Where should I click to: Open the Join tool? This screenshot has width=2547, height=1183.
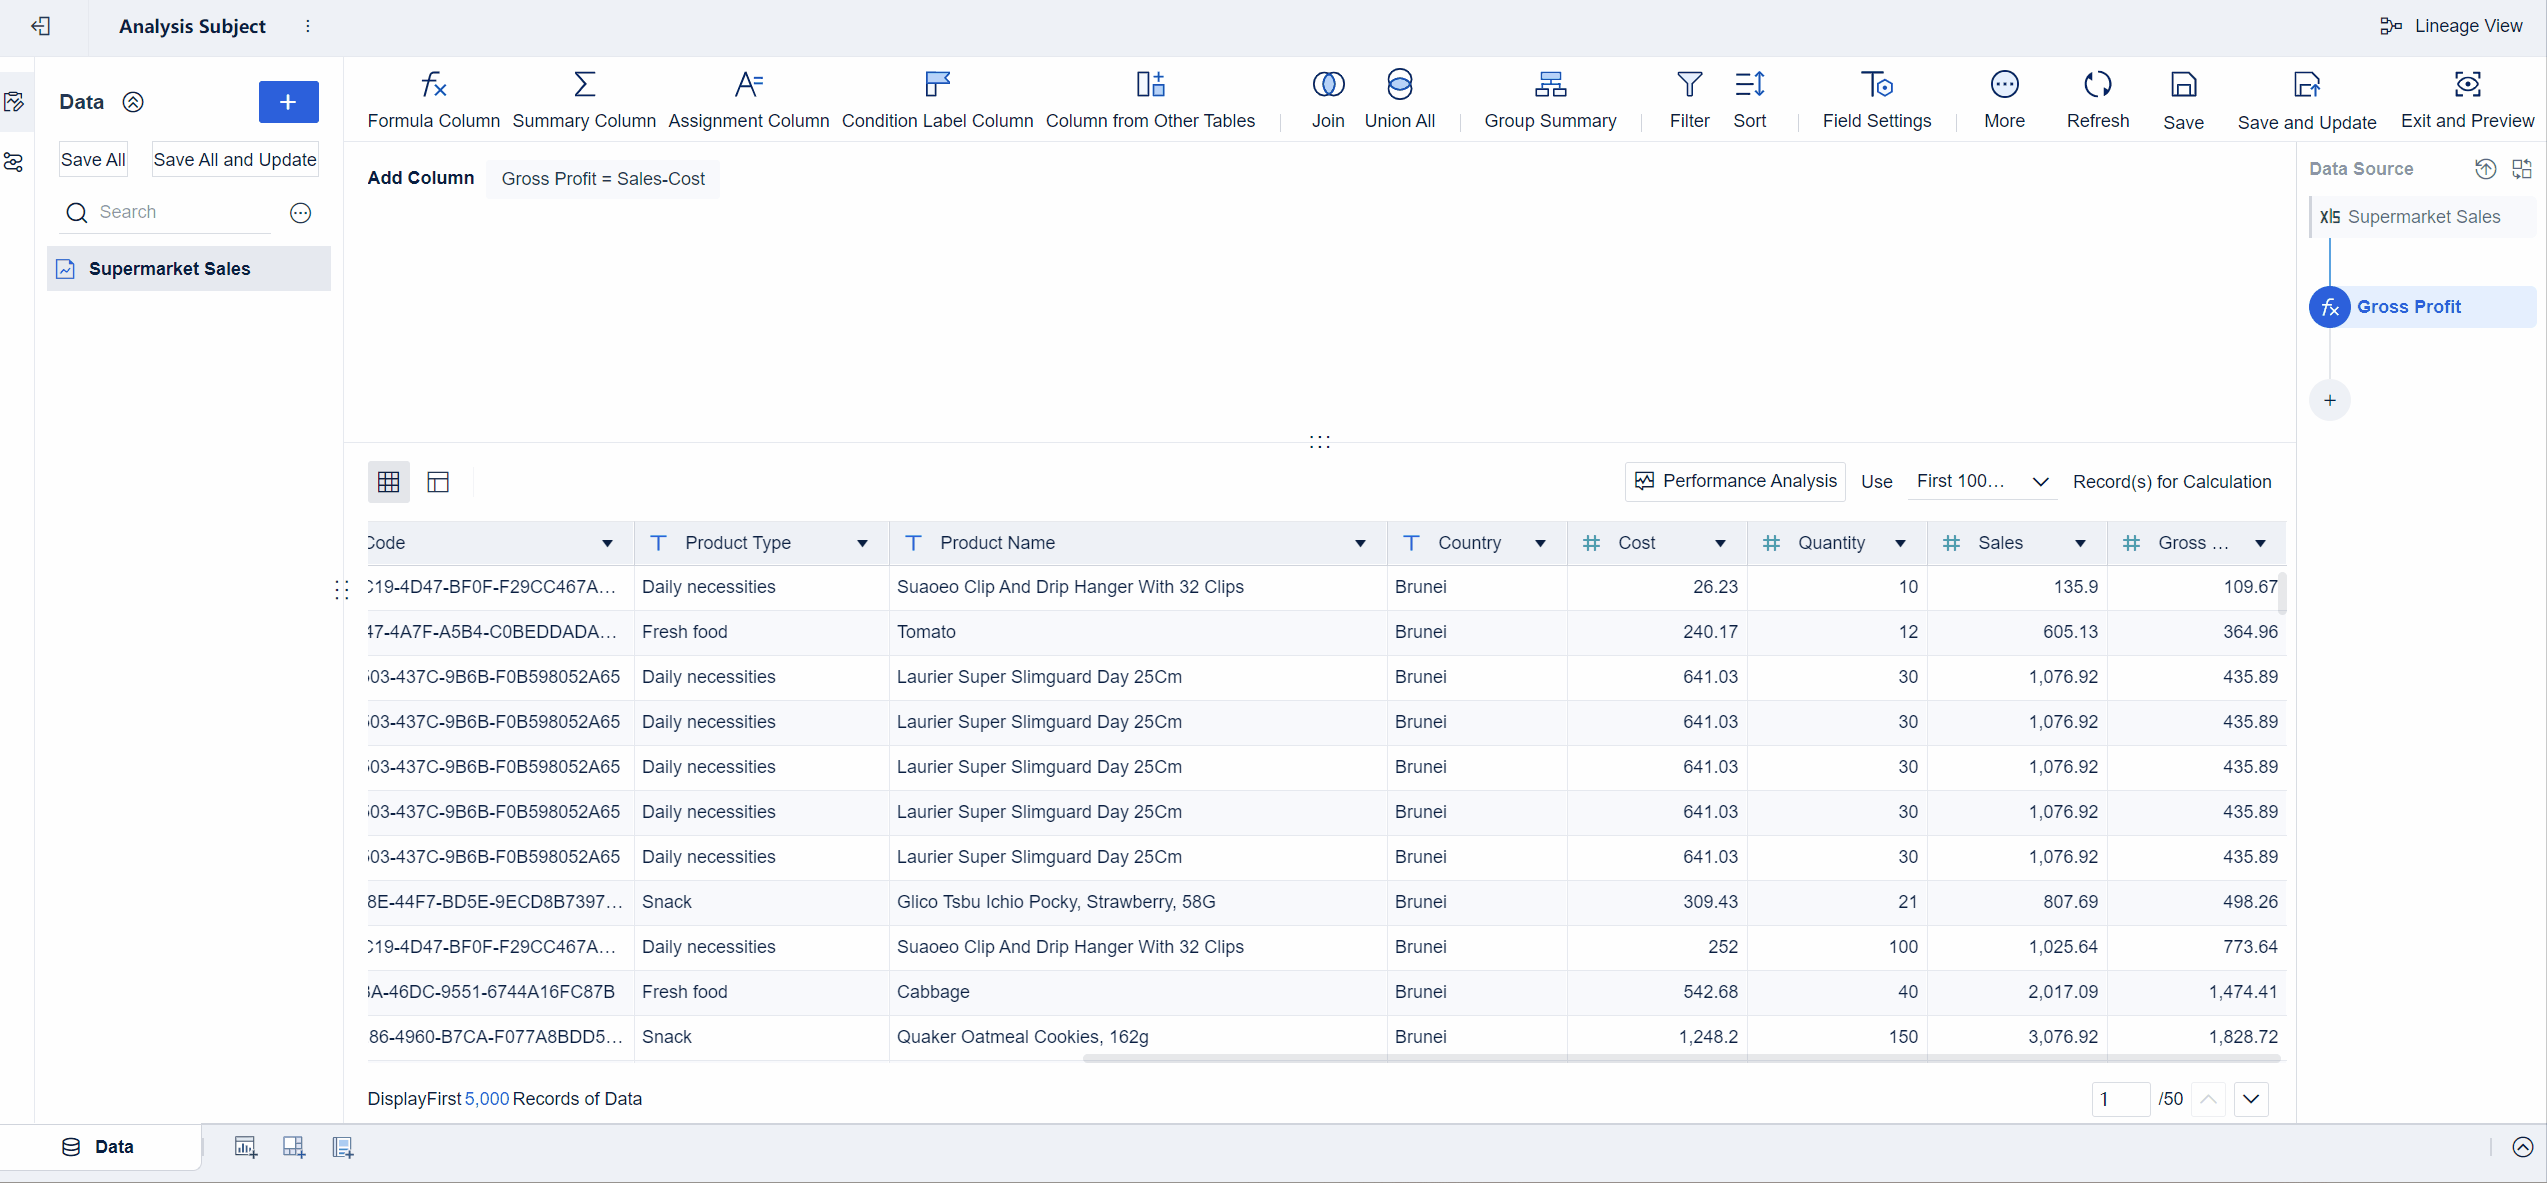(x=1328, y=100)
